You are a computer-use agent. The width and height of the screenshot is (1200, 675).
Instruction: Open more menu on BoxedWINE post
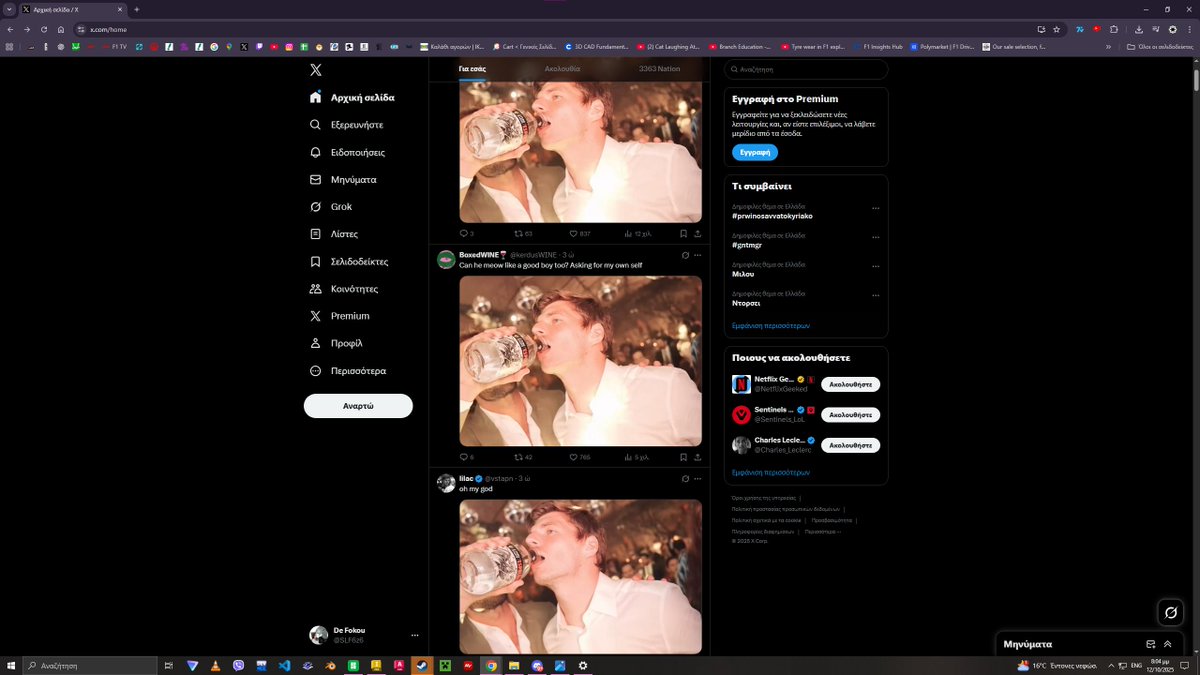click(697, 255)
